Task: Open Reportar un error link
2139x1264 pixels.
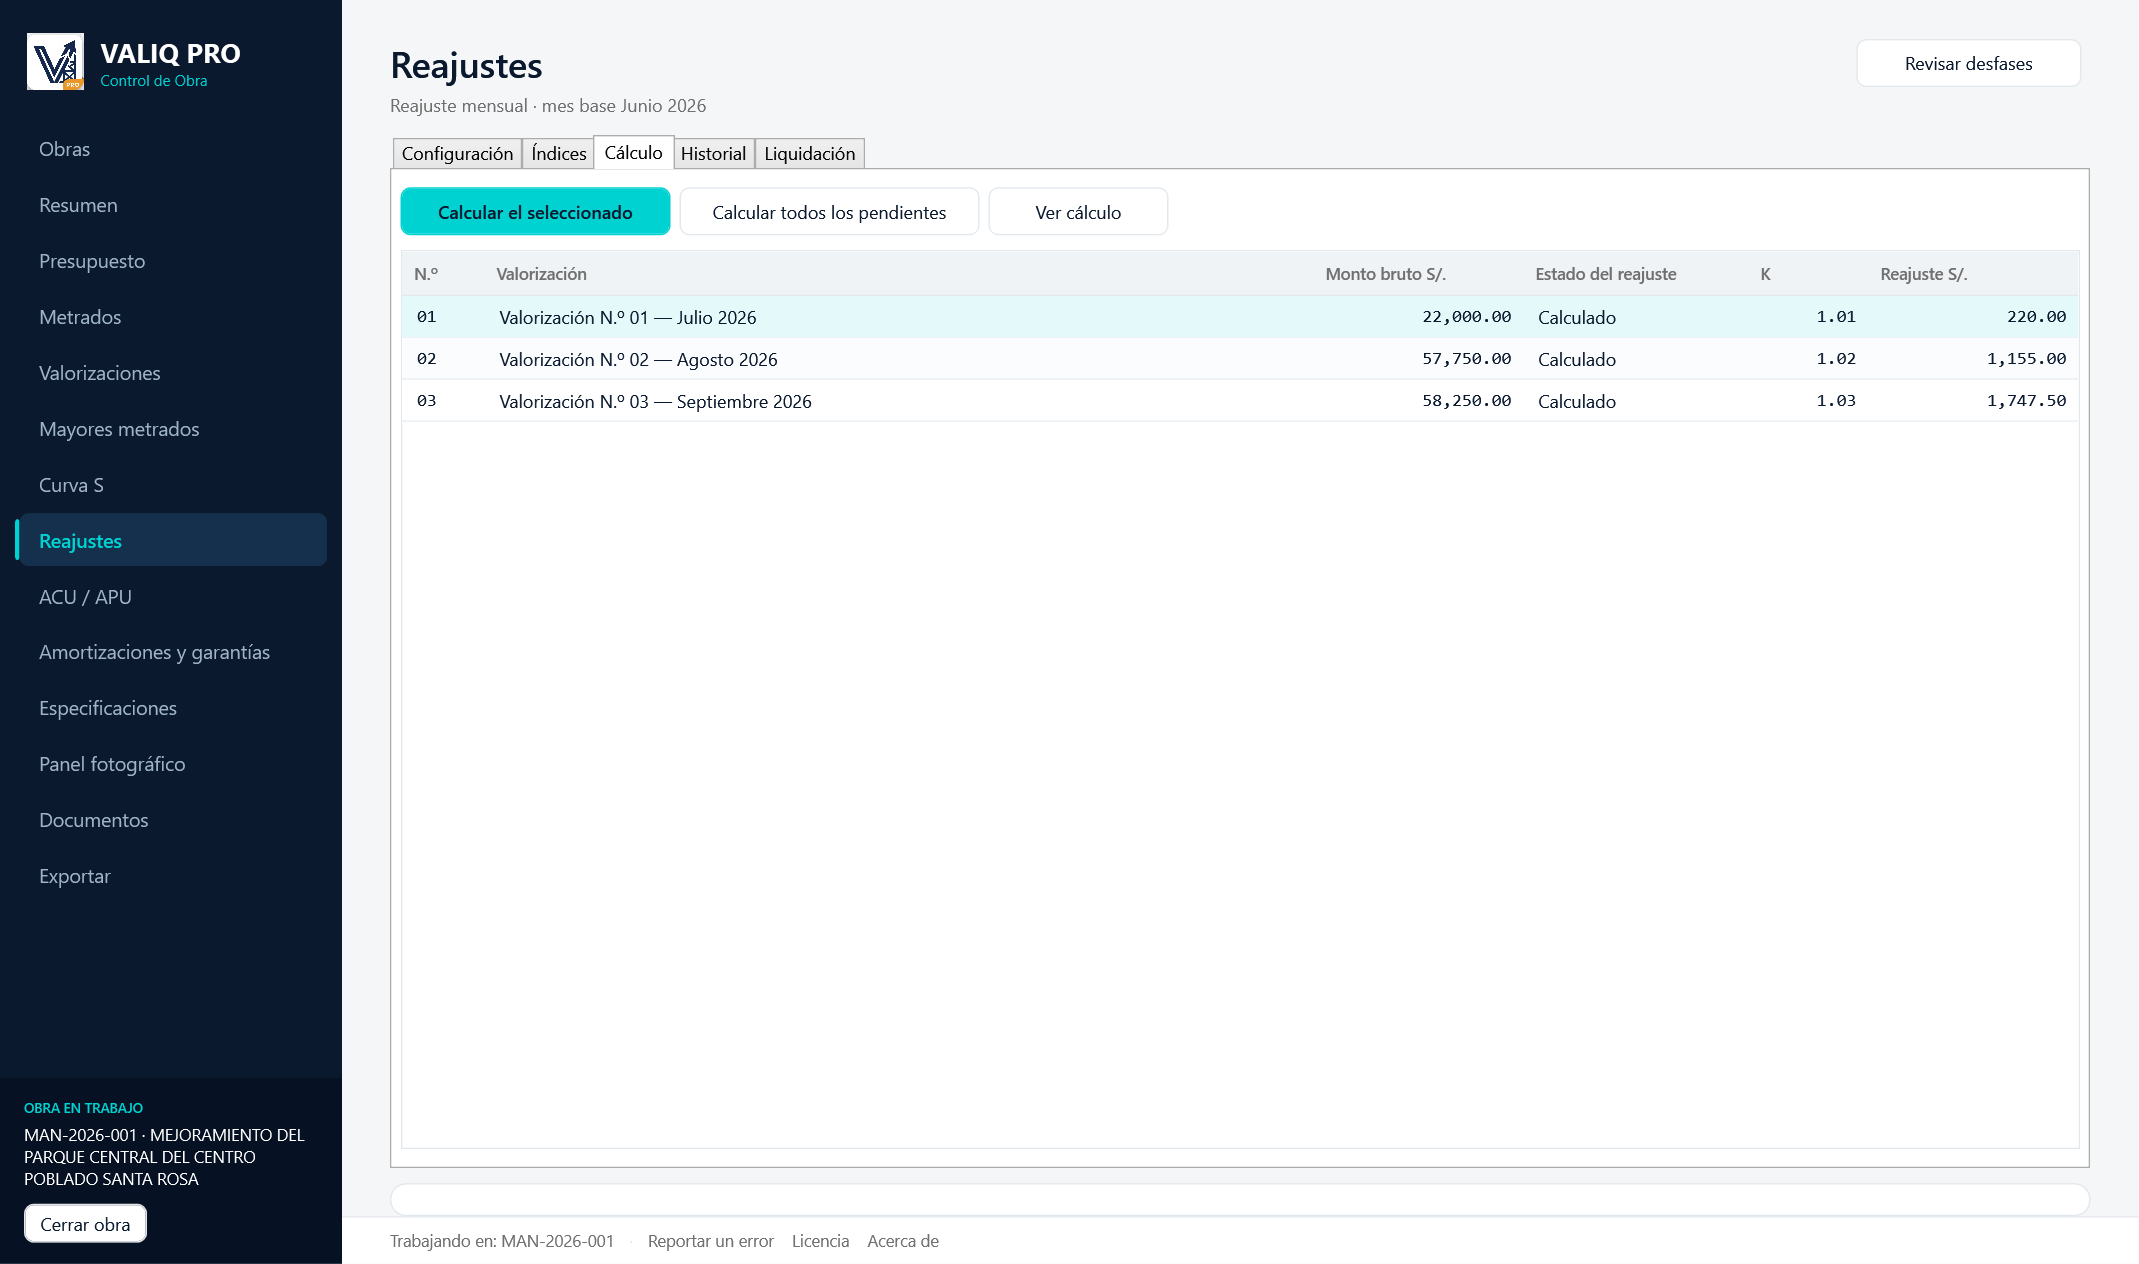Action: pyautogui.click(x=710, y=1241)
